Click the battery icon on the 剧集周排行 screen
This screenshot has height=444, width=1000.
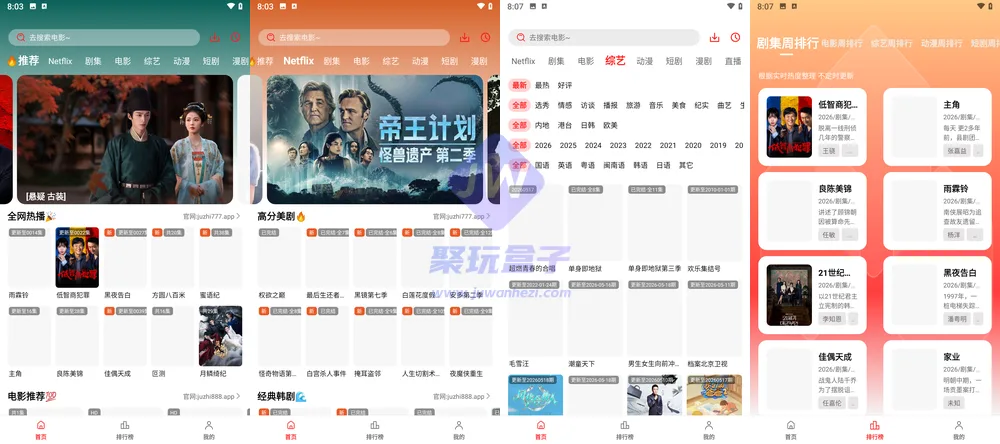pos(990,6)
